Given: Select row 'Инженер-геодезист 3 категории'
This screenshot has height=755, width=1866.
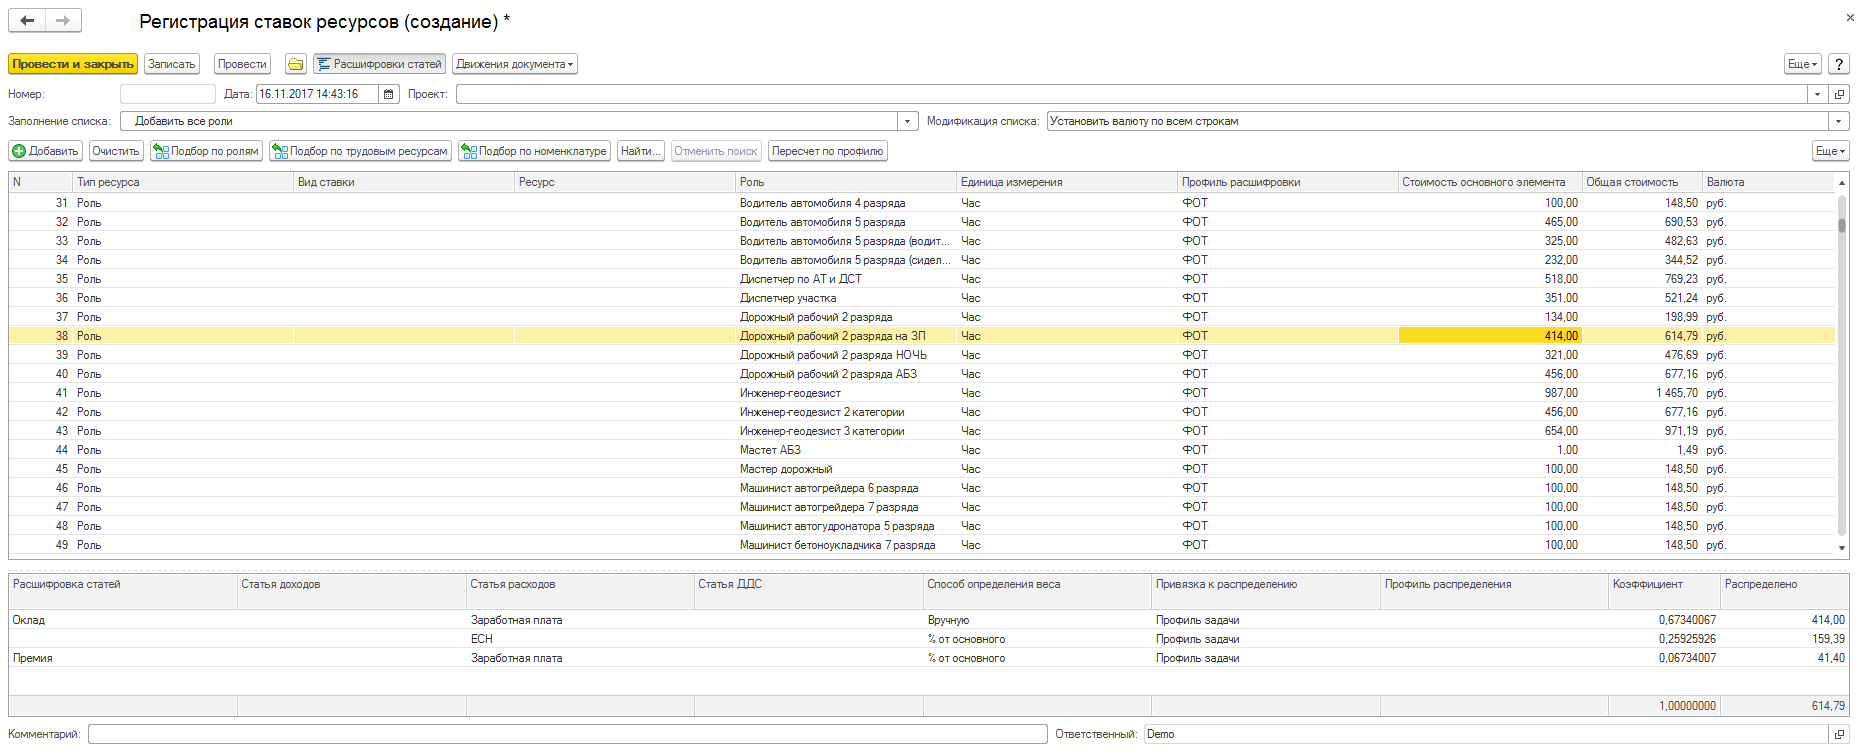Looking at the screenshot, I should 922,431.
